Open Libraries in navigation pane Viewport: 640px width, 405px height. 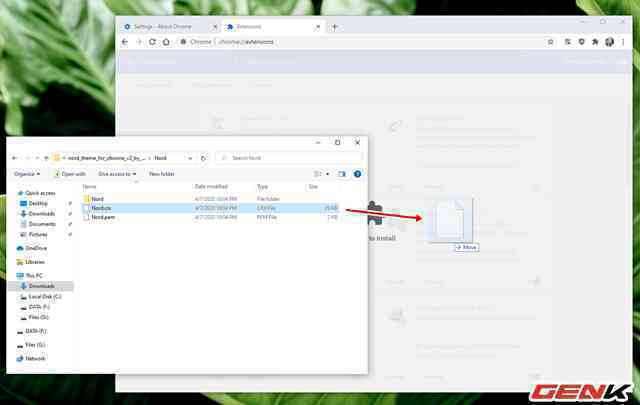coord(35,262)
